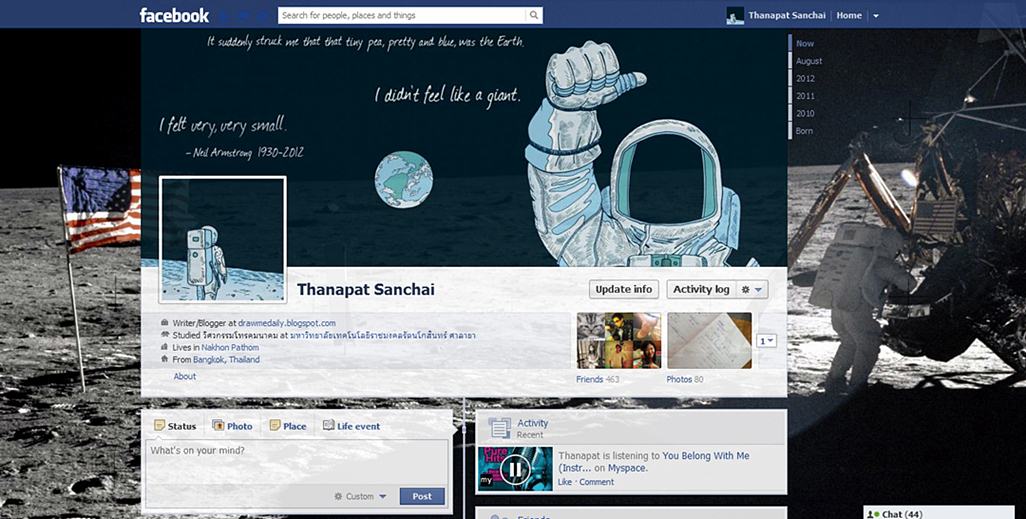Open the university name link

pyautogui.click(x=383, y=335)
